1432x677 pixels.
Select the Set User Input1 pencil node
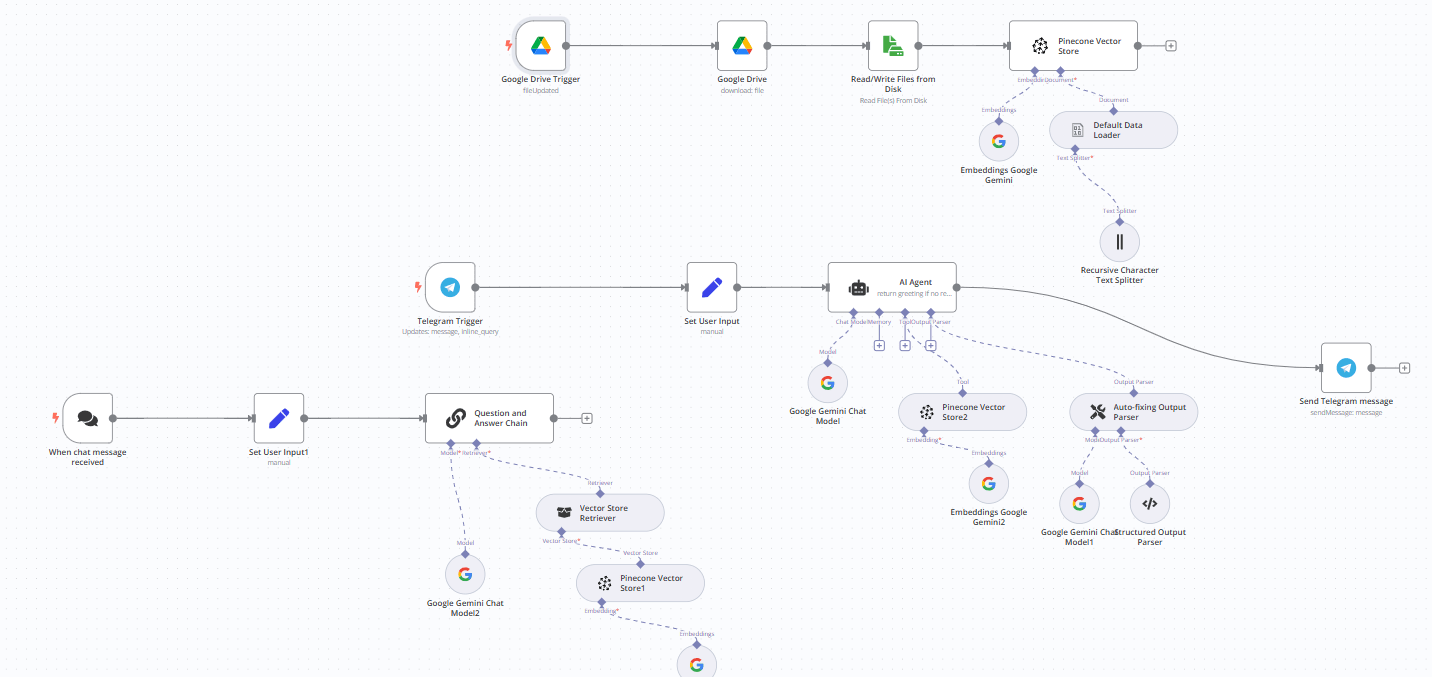(x=279, y=418)
